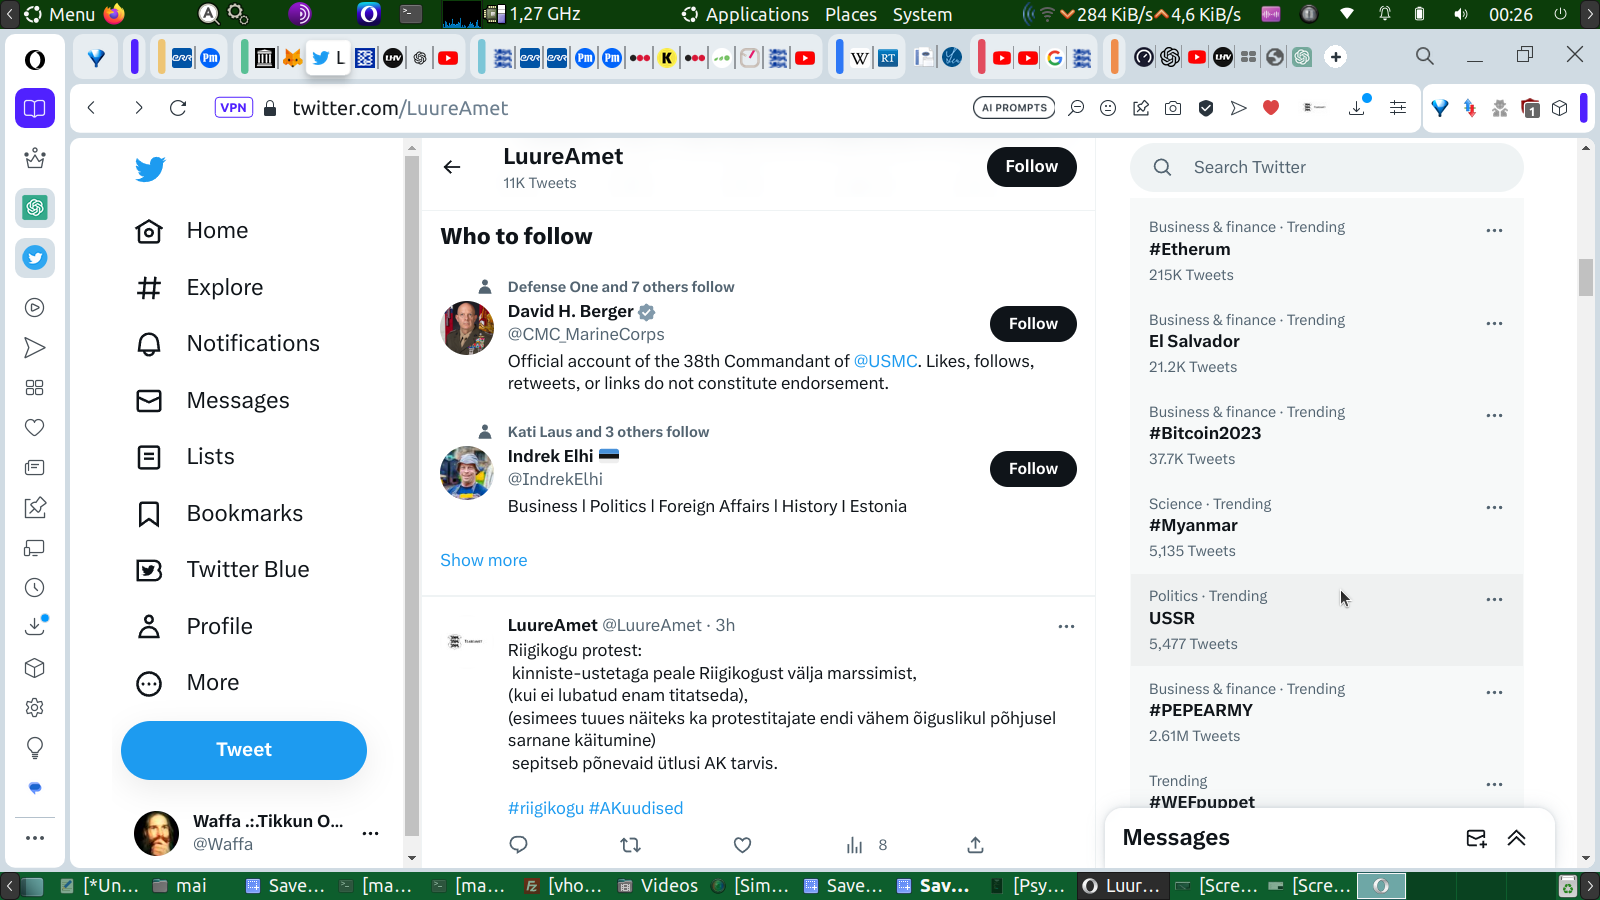The width and height of the screenshot is (1600, 900).
Task: Open browser downloads from the toolbar
Action: pyautogui.click(x=1357, y=108)
